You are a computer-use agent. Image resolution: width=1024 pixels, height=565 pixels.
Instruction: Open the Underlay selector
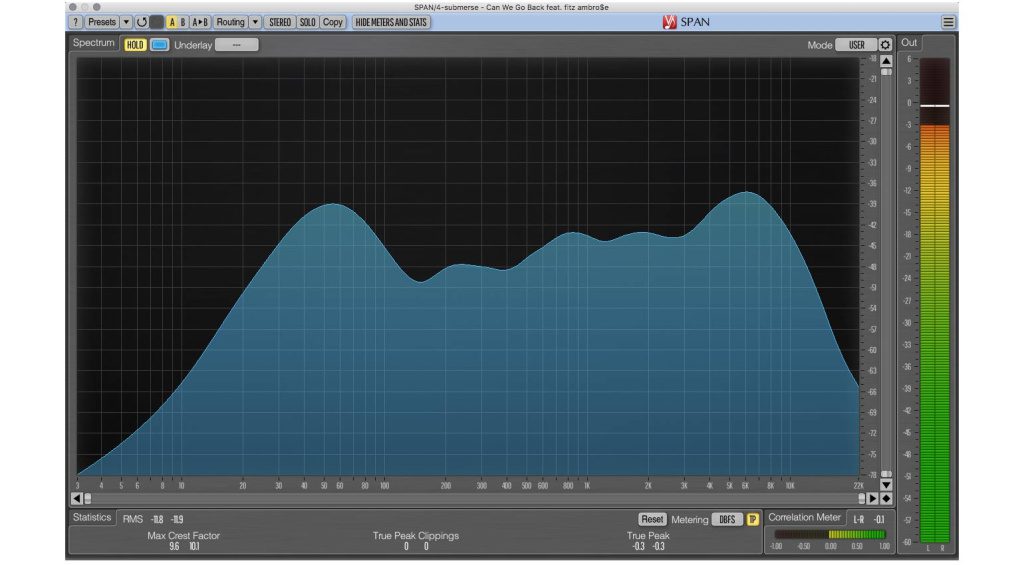[x=236, y=45]
